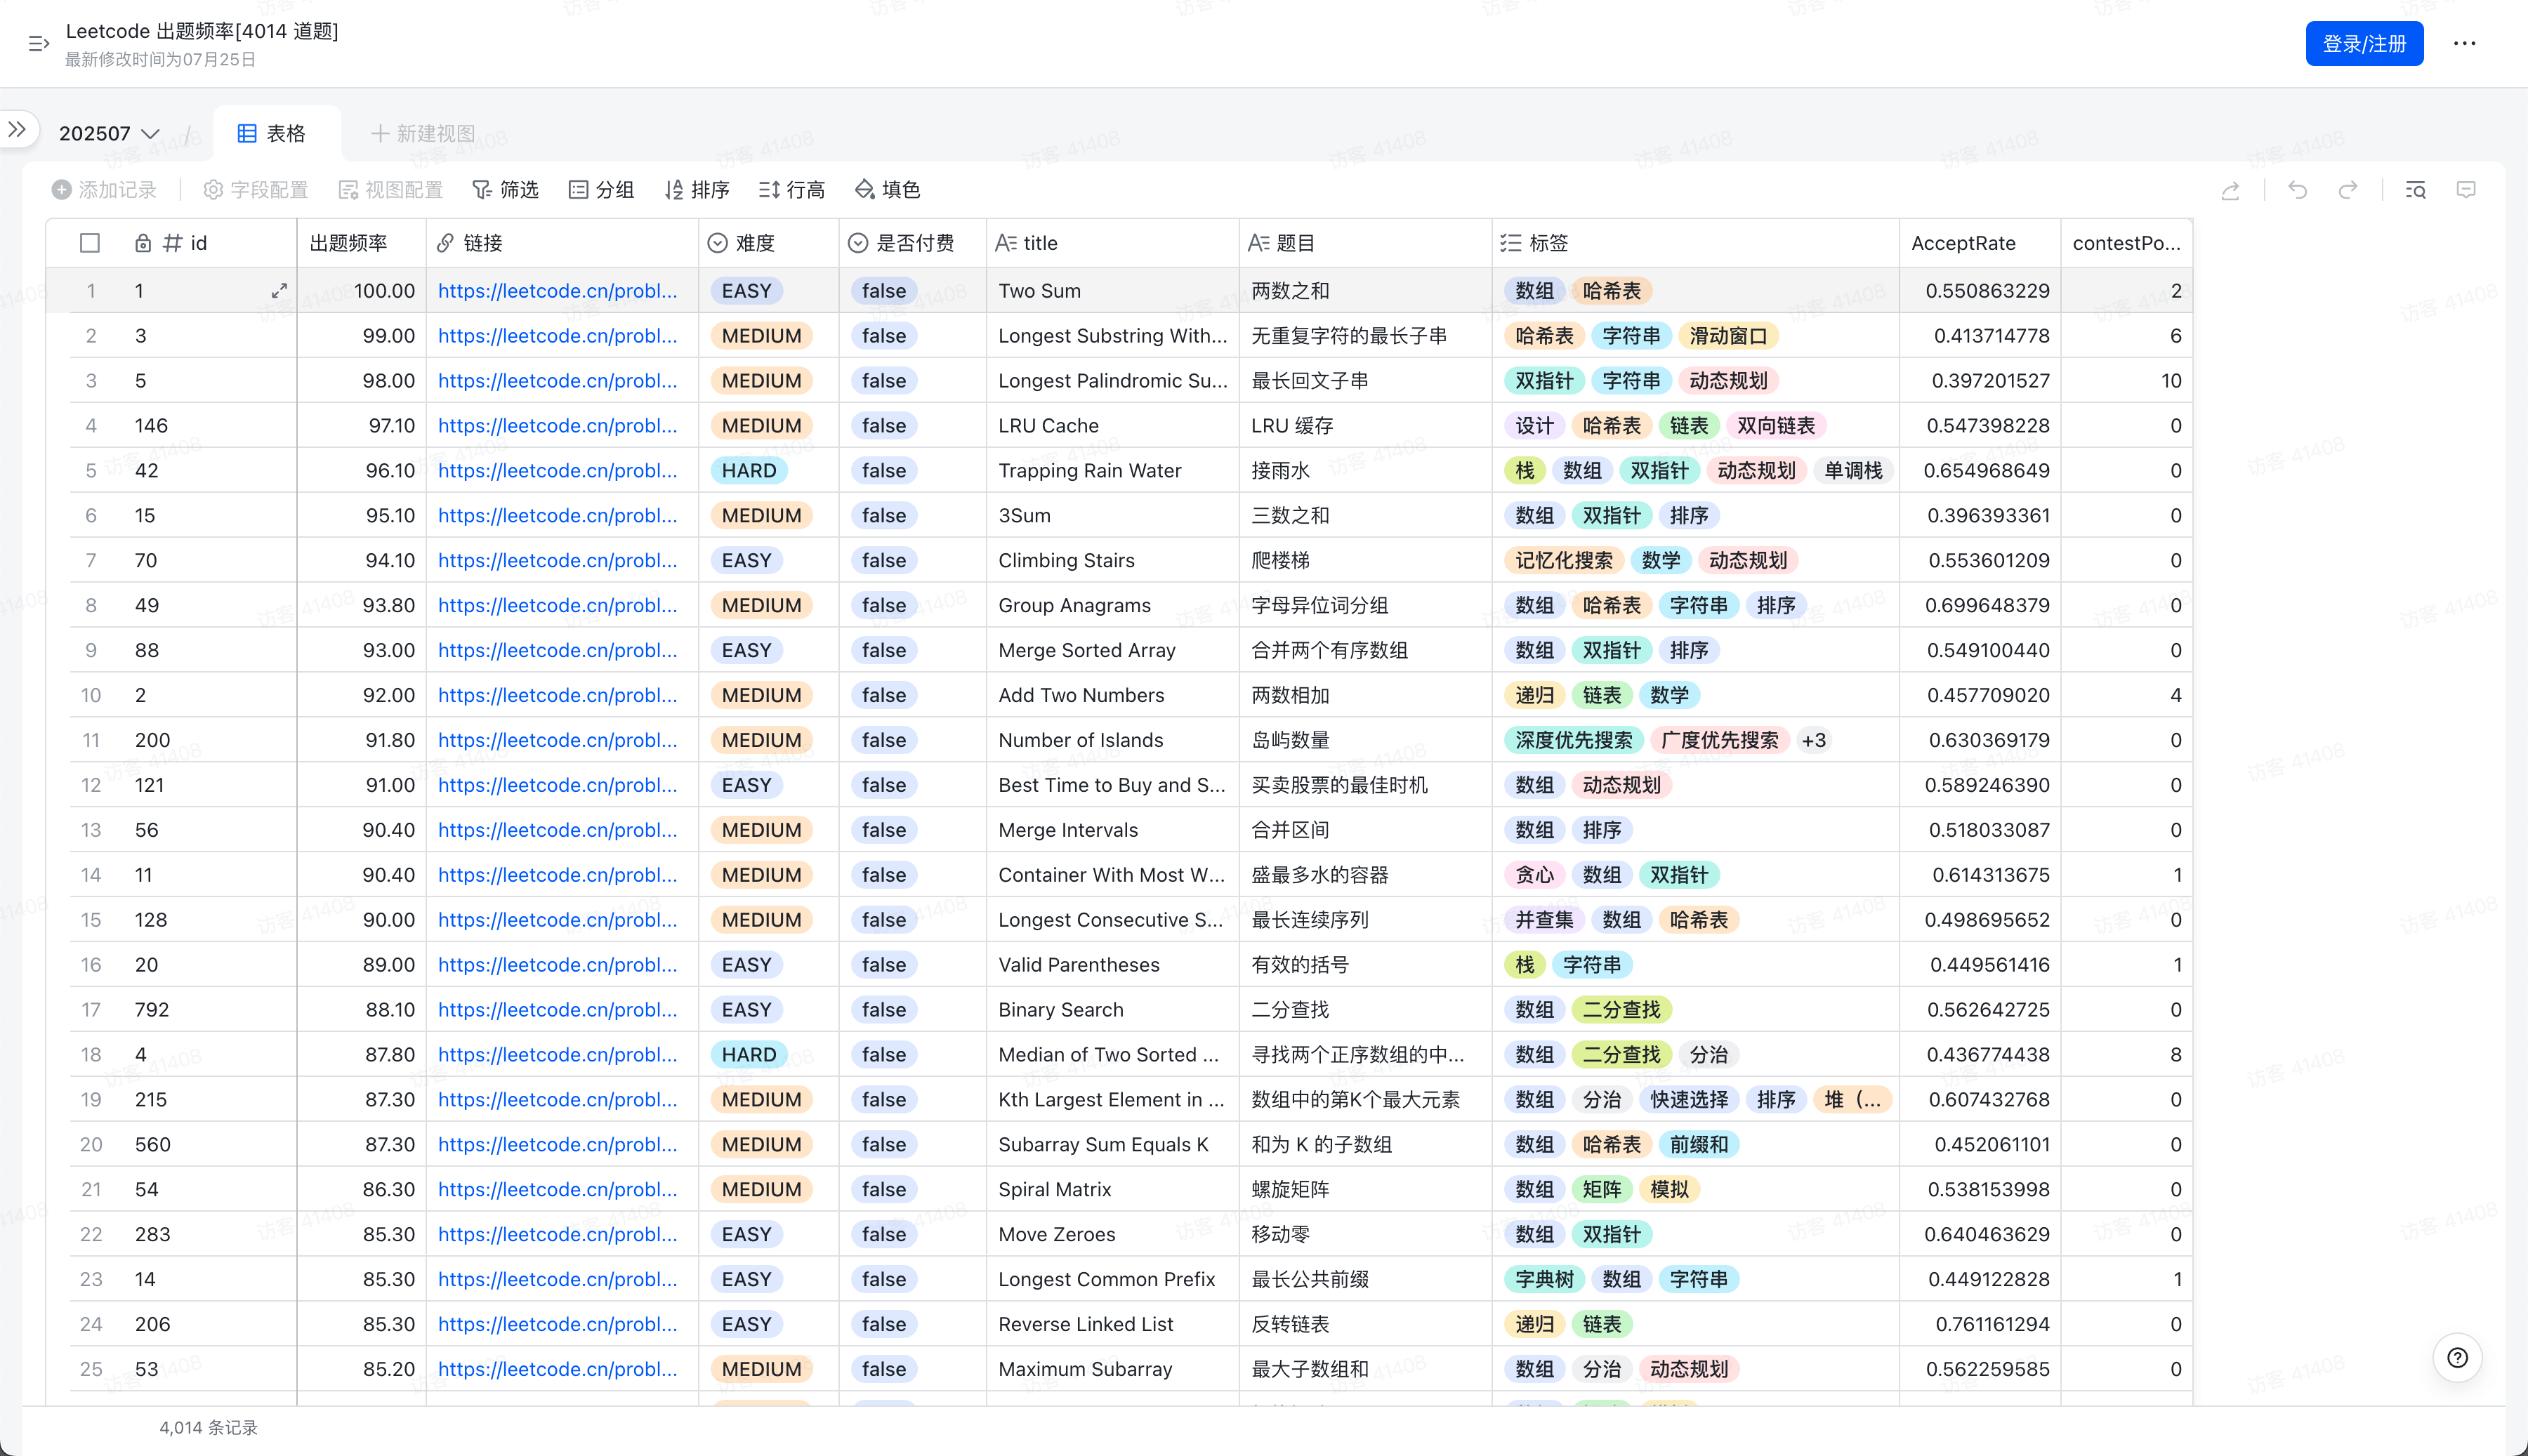Click false tag in Climbing Stairs row

[884, 561]
